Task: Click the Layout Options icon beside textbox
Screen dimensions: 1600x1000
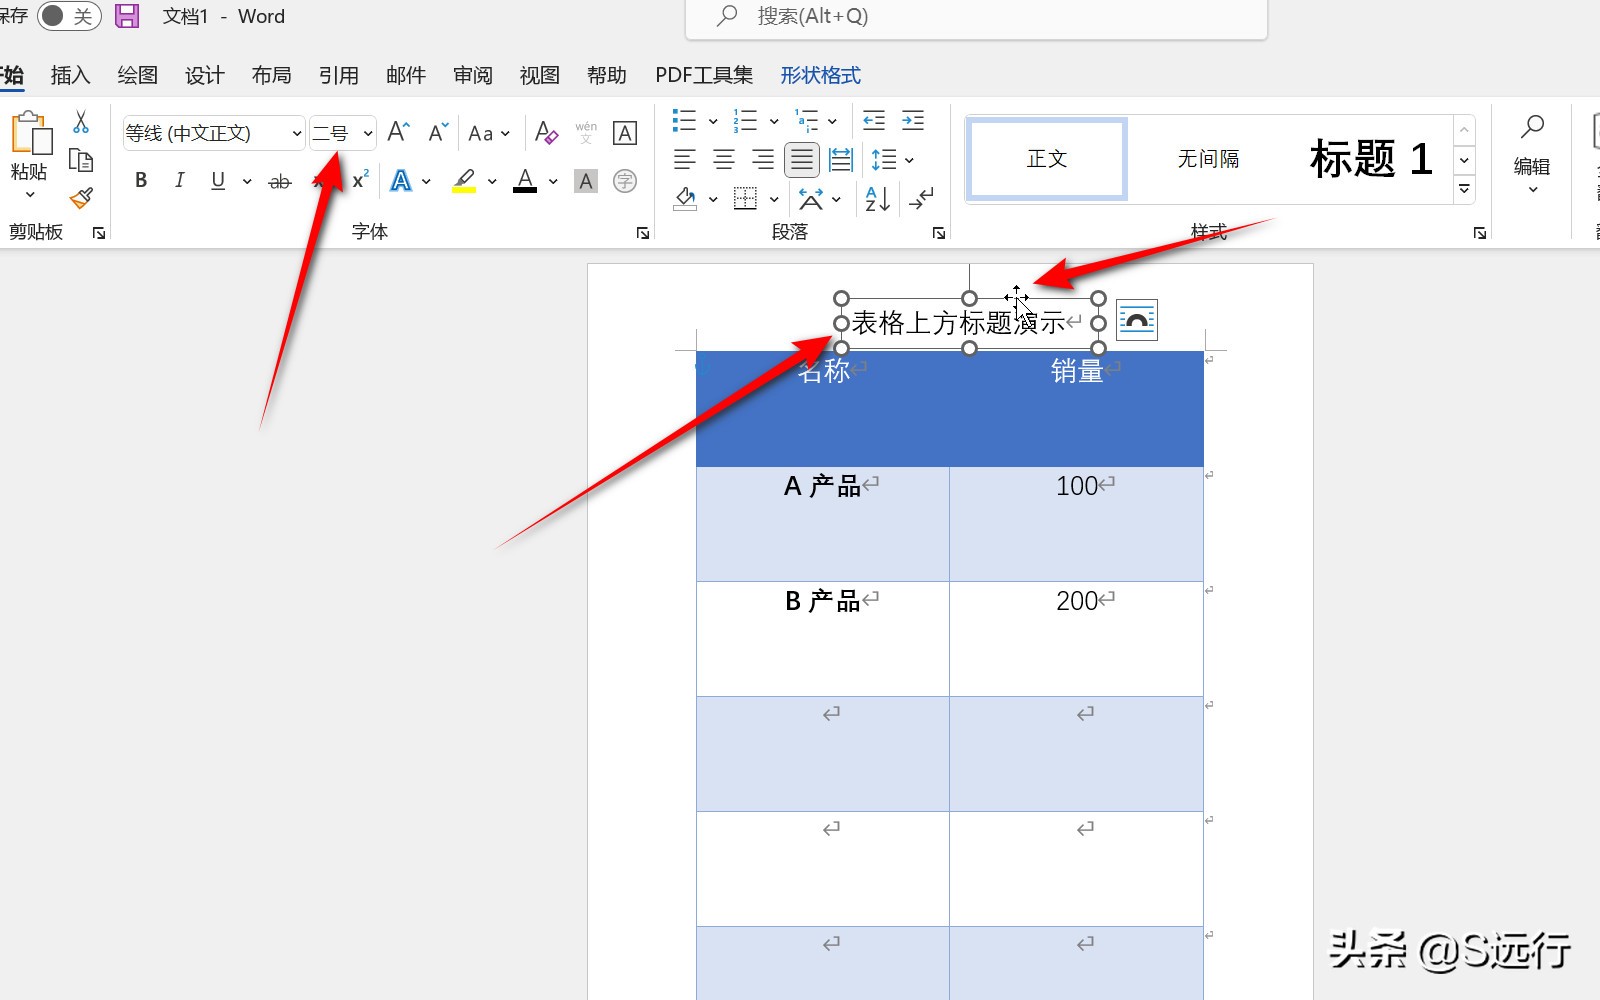Action: click(1136, 320)
